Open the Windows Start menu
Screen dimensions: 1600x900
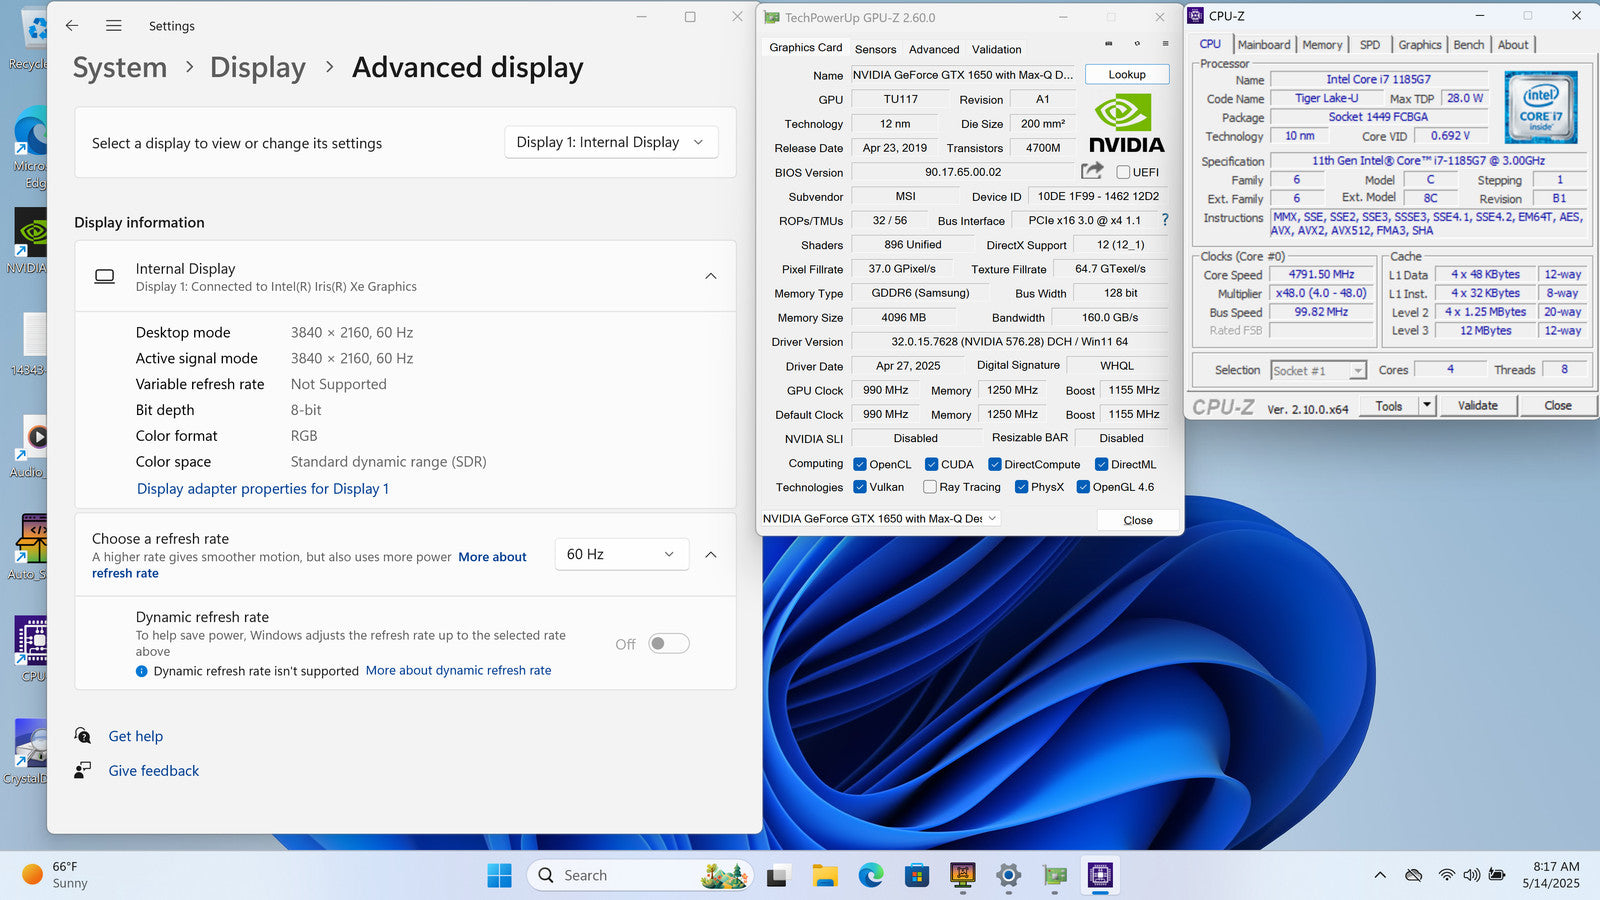click(499, 875)
